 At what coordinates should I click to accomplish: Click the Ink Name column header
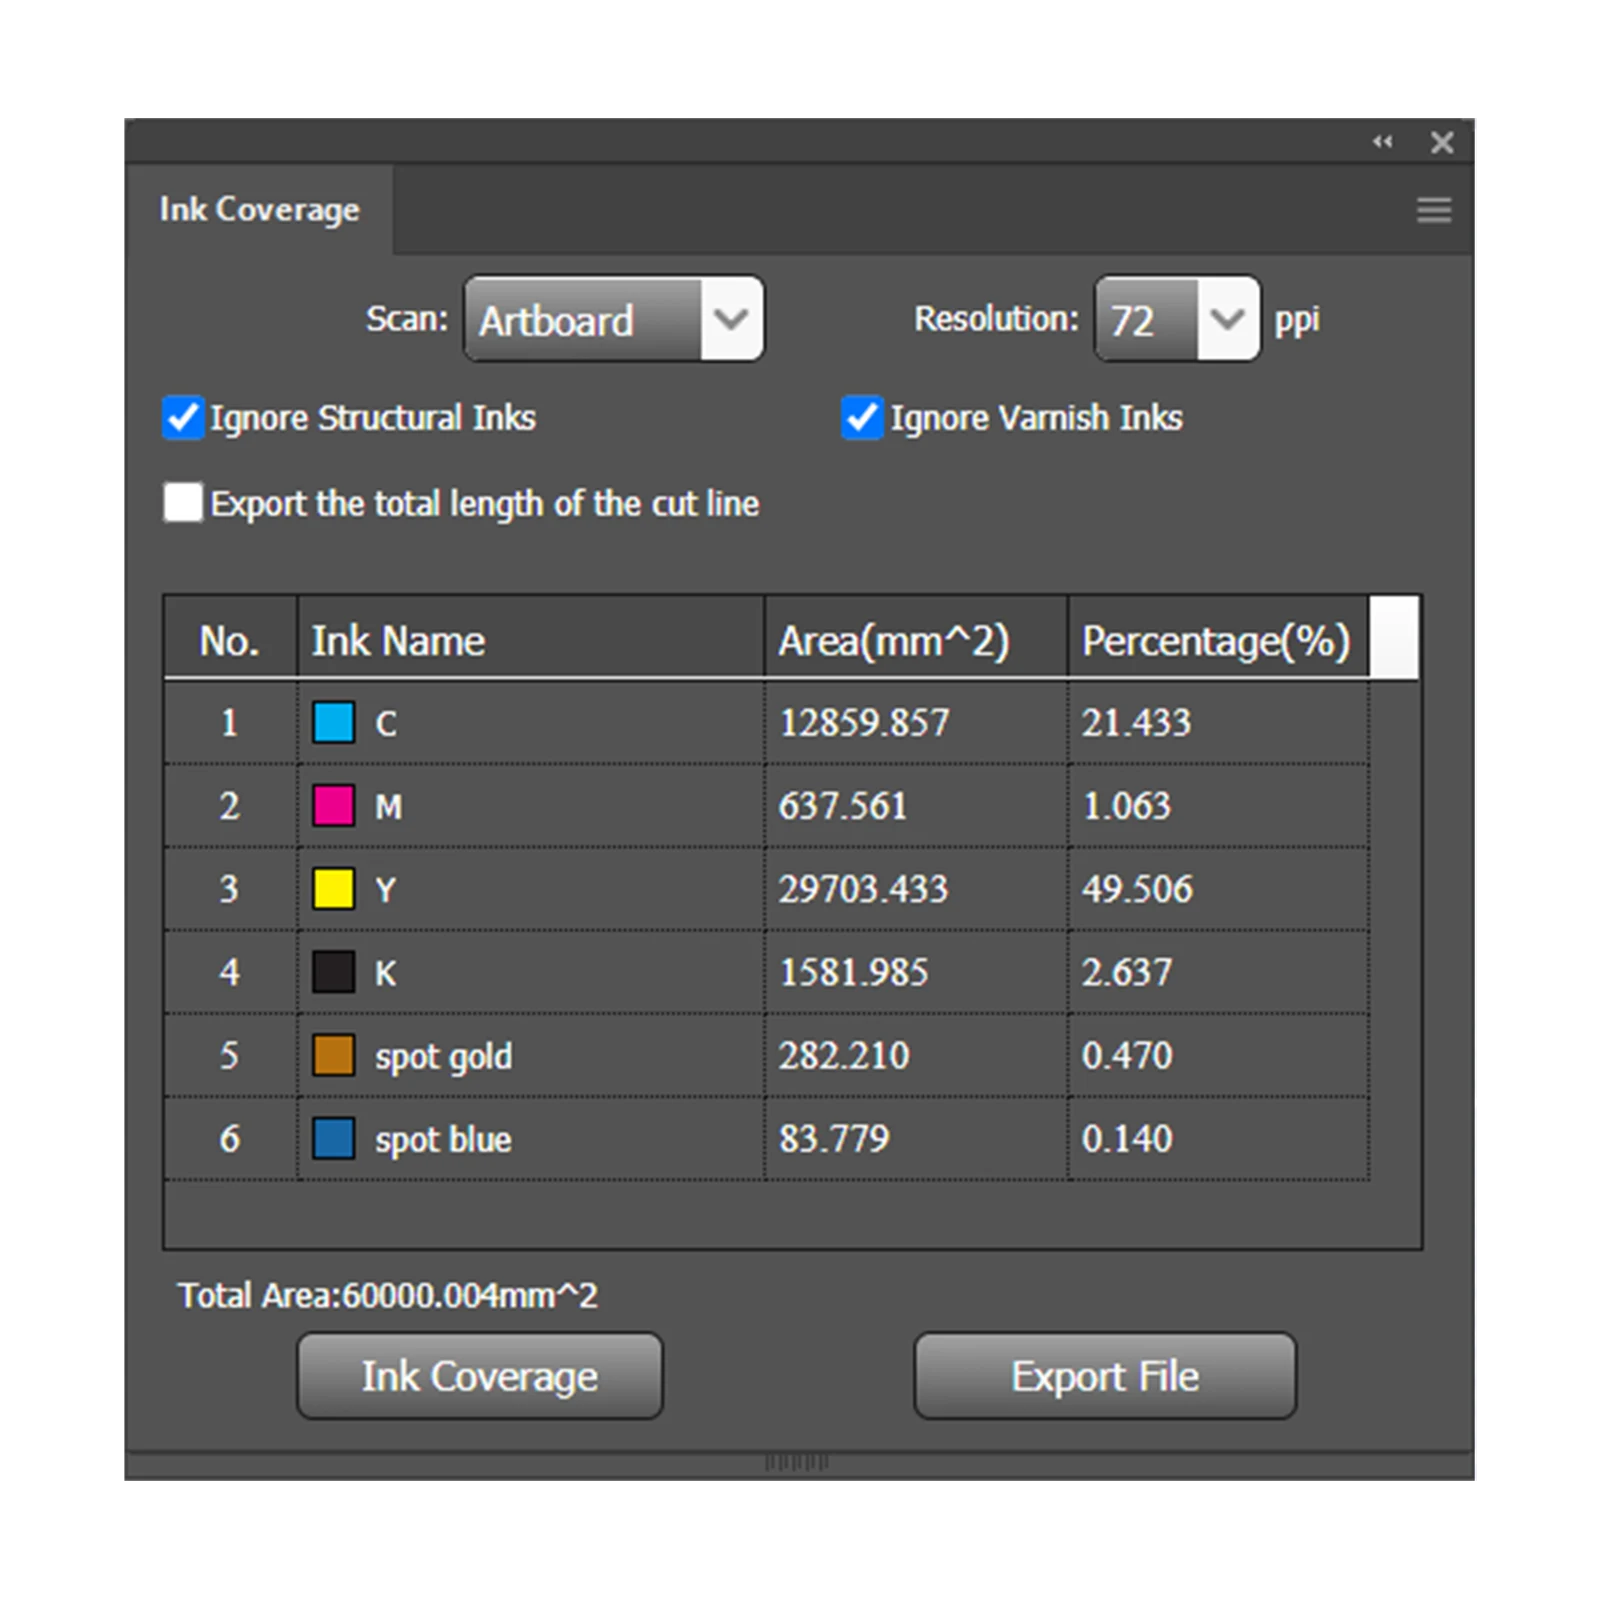coord(531,640)
